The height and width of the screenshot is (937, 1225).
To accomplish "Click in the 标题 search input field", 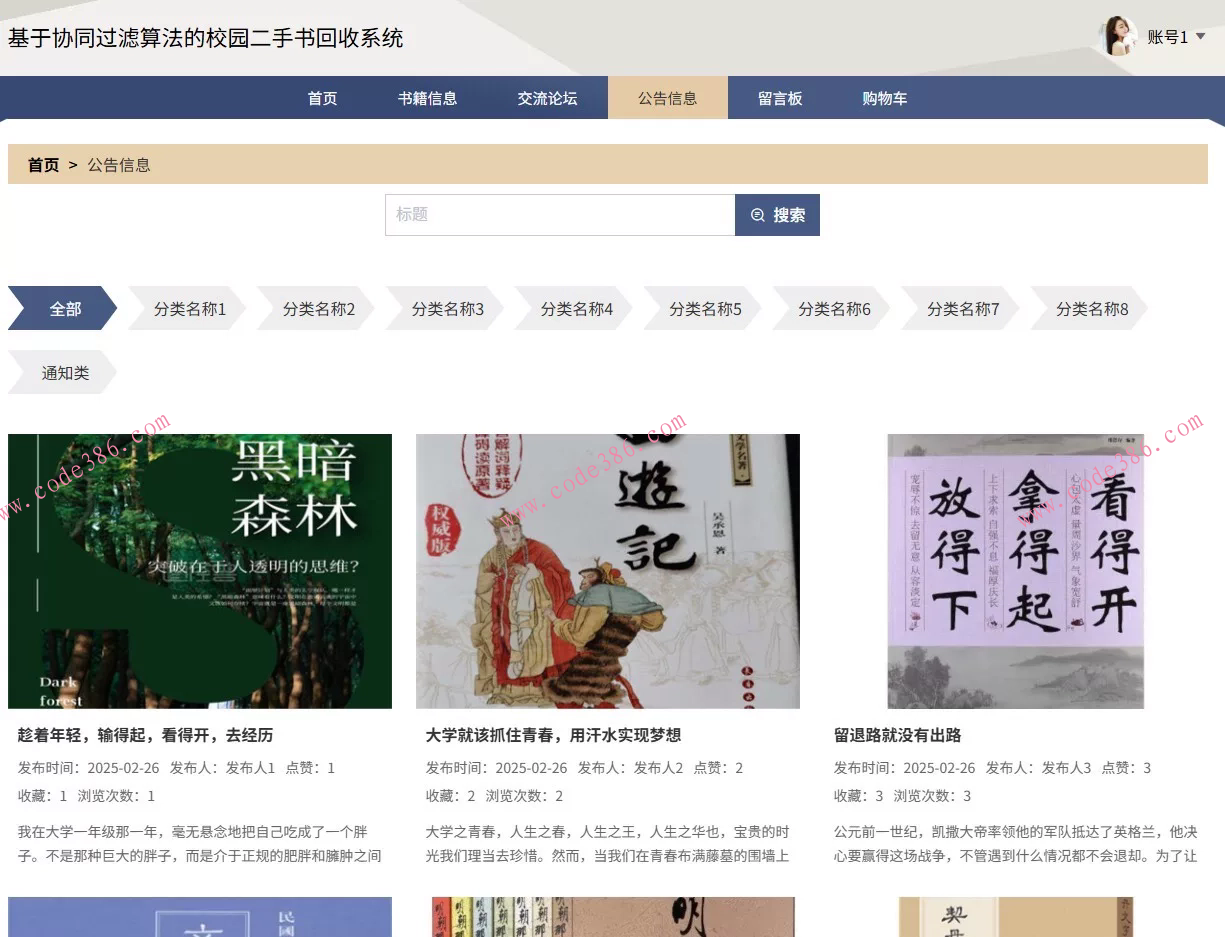I will click(x=560, y=214).
